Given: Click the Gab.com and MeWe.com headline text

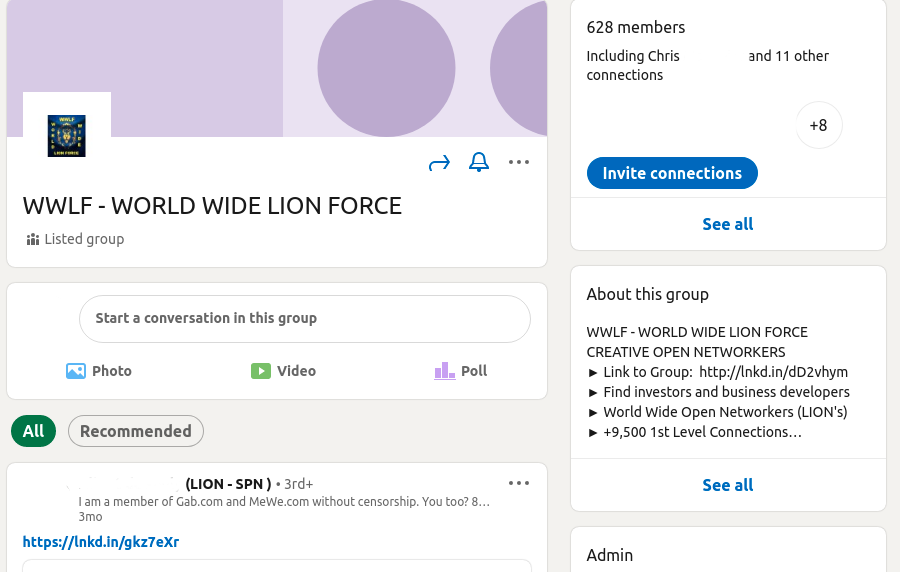Looking at the screenshot, I should click(284, 502).
